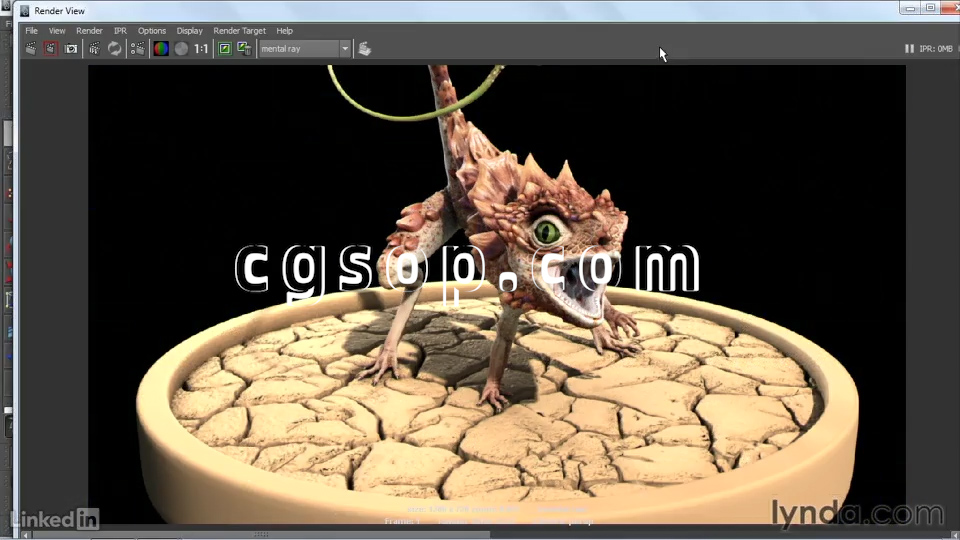The width and height of the screenshot is (960, 540).
Task: Click the Remove image trash icon
Action: pos(244,48)
